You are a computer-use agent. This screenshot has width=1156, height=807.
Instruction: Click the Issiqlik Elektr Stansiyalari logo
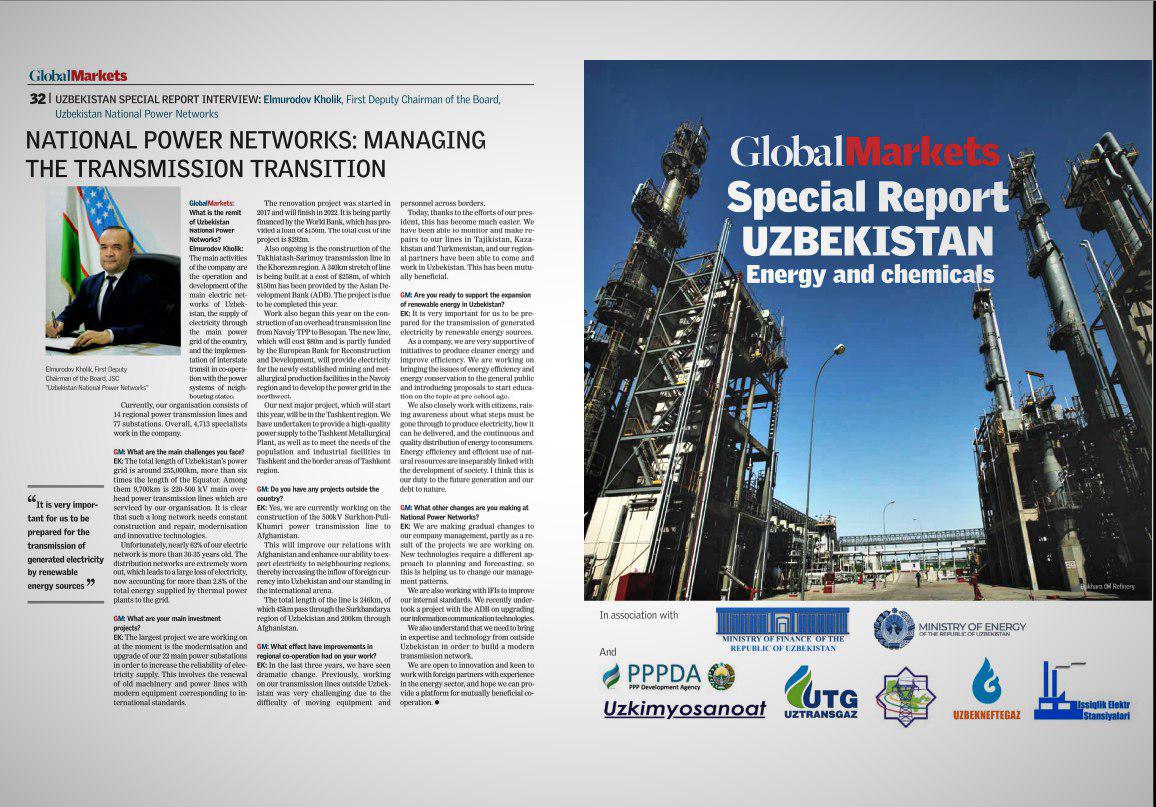[x=1082, y=691]
